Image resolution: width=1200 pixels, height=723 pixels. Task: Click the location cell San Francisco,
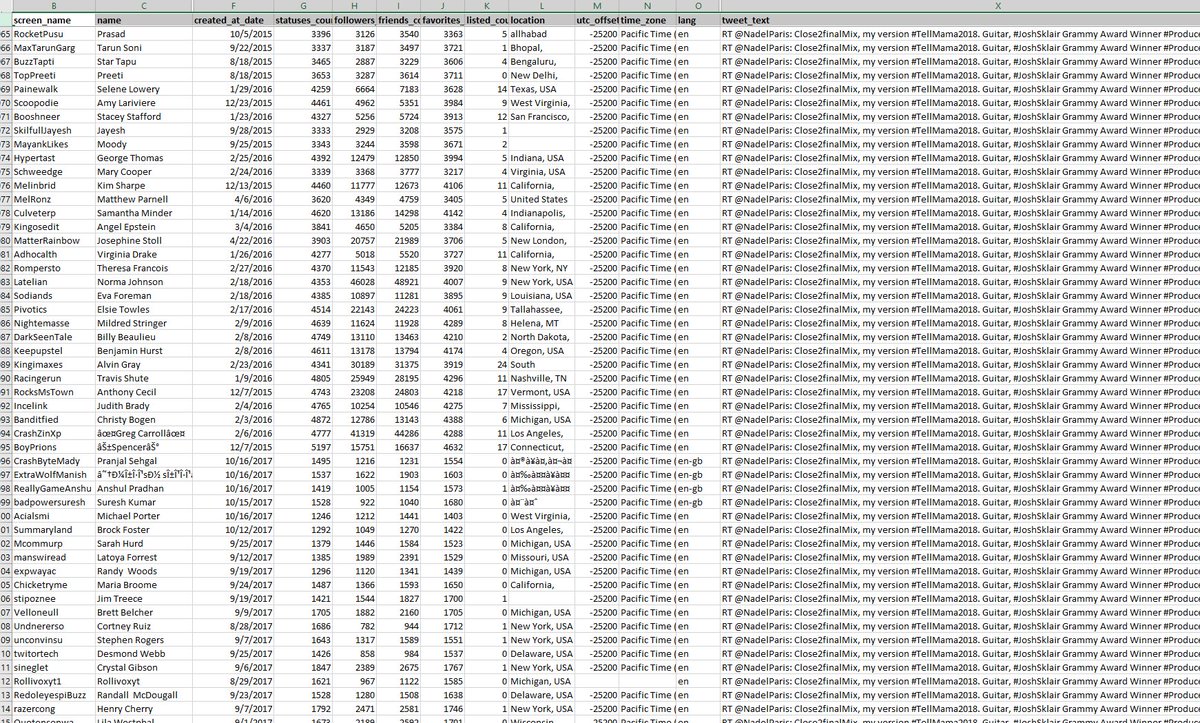coord(541,116)
